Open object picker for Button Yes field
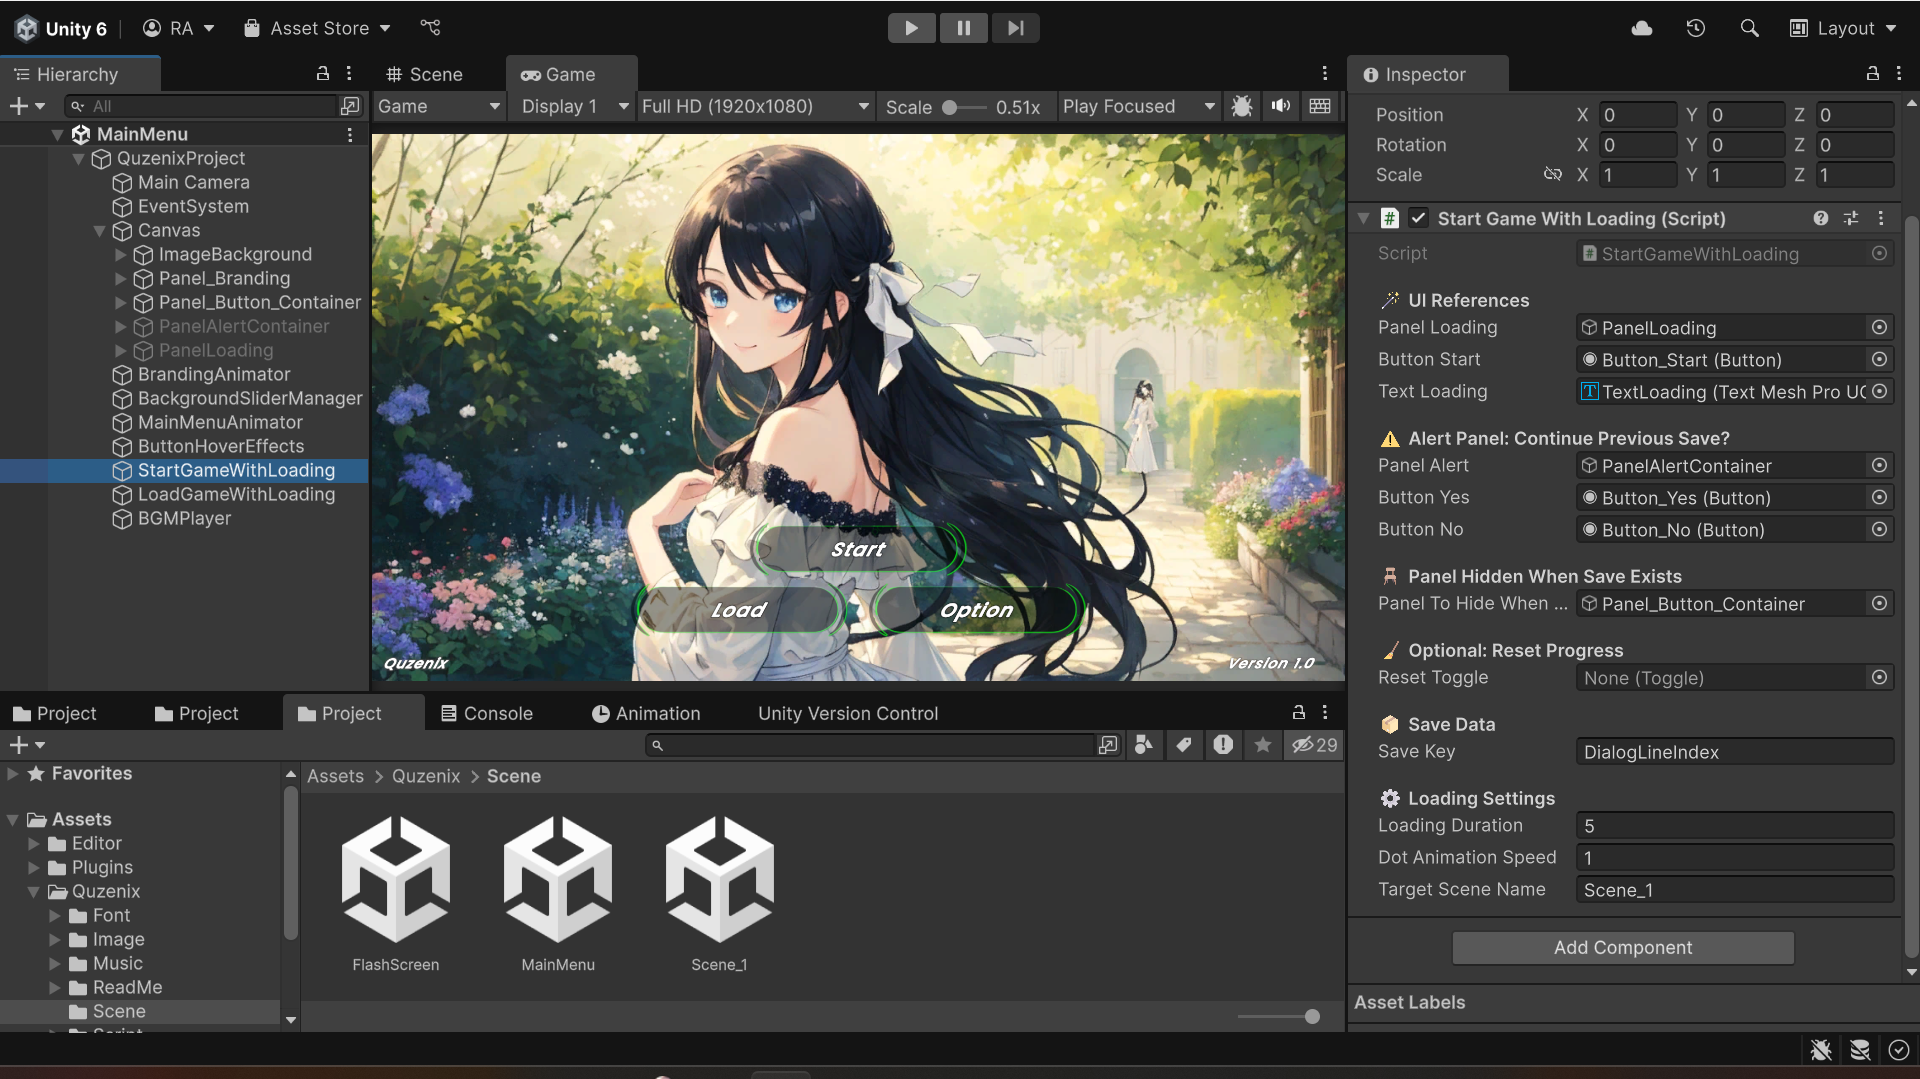Screen dimensions: 1920x1079 [x=1879, y=497]
